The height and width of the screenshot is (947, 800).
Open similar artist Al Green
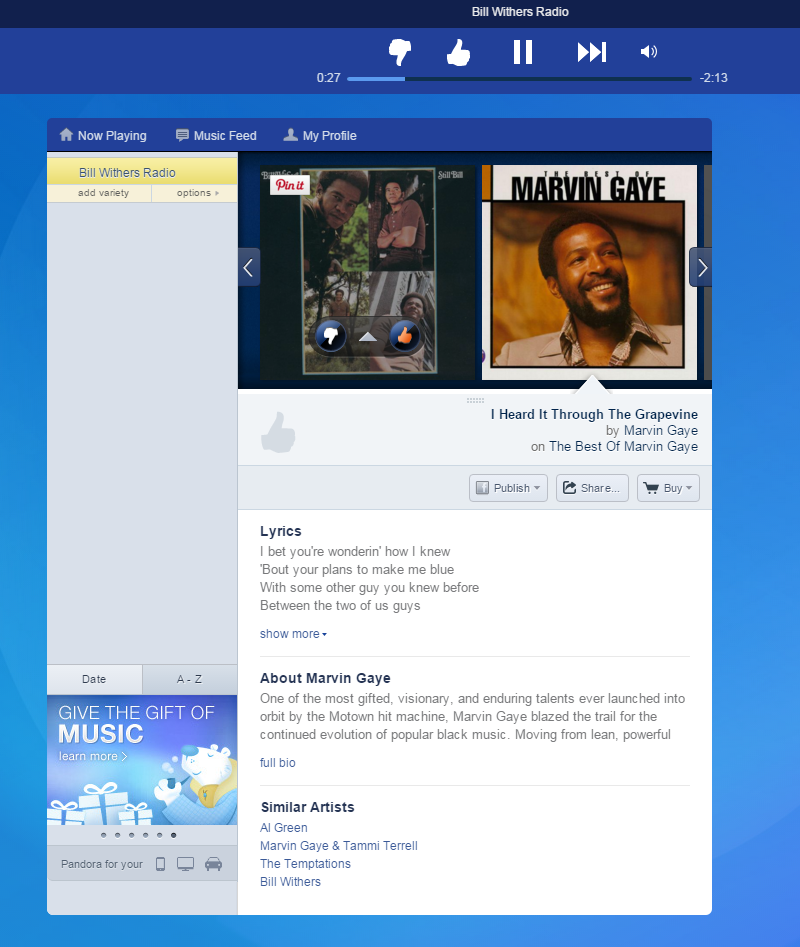284,827
